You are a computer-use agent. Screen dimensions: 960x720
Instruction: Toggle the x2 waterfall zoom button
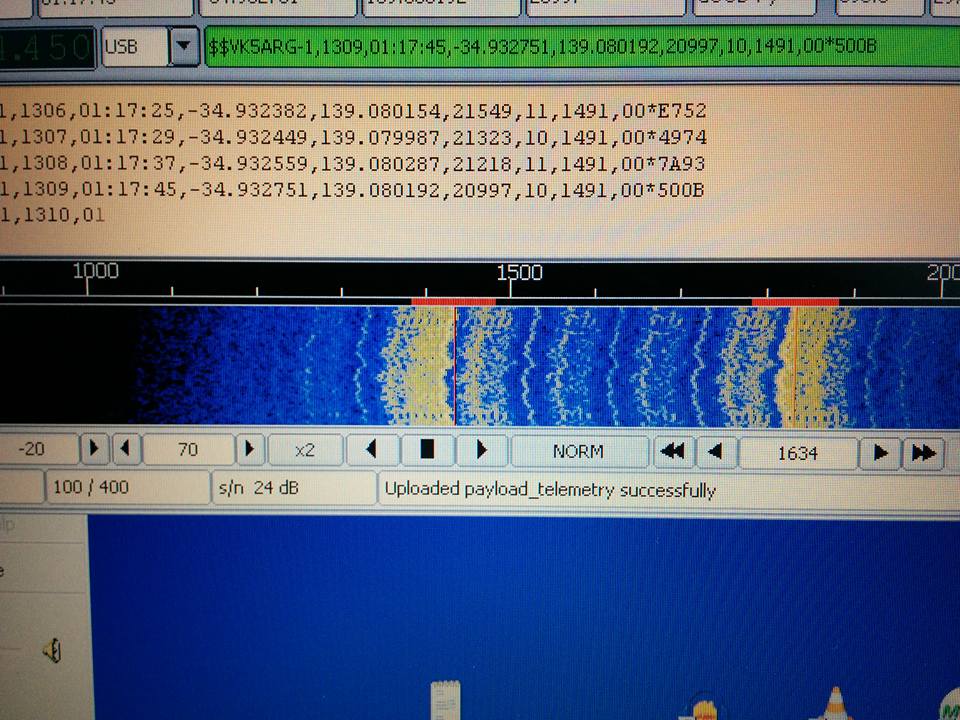pos(305,451)
